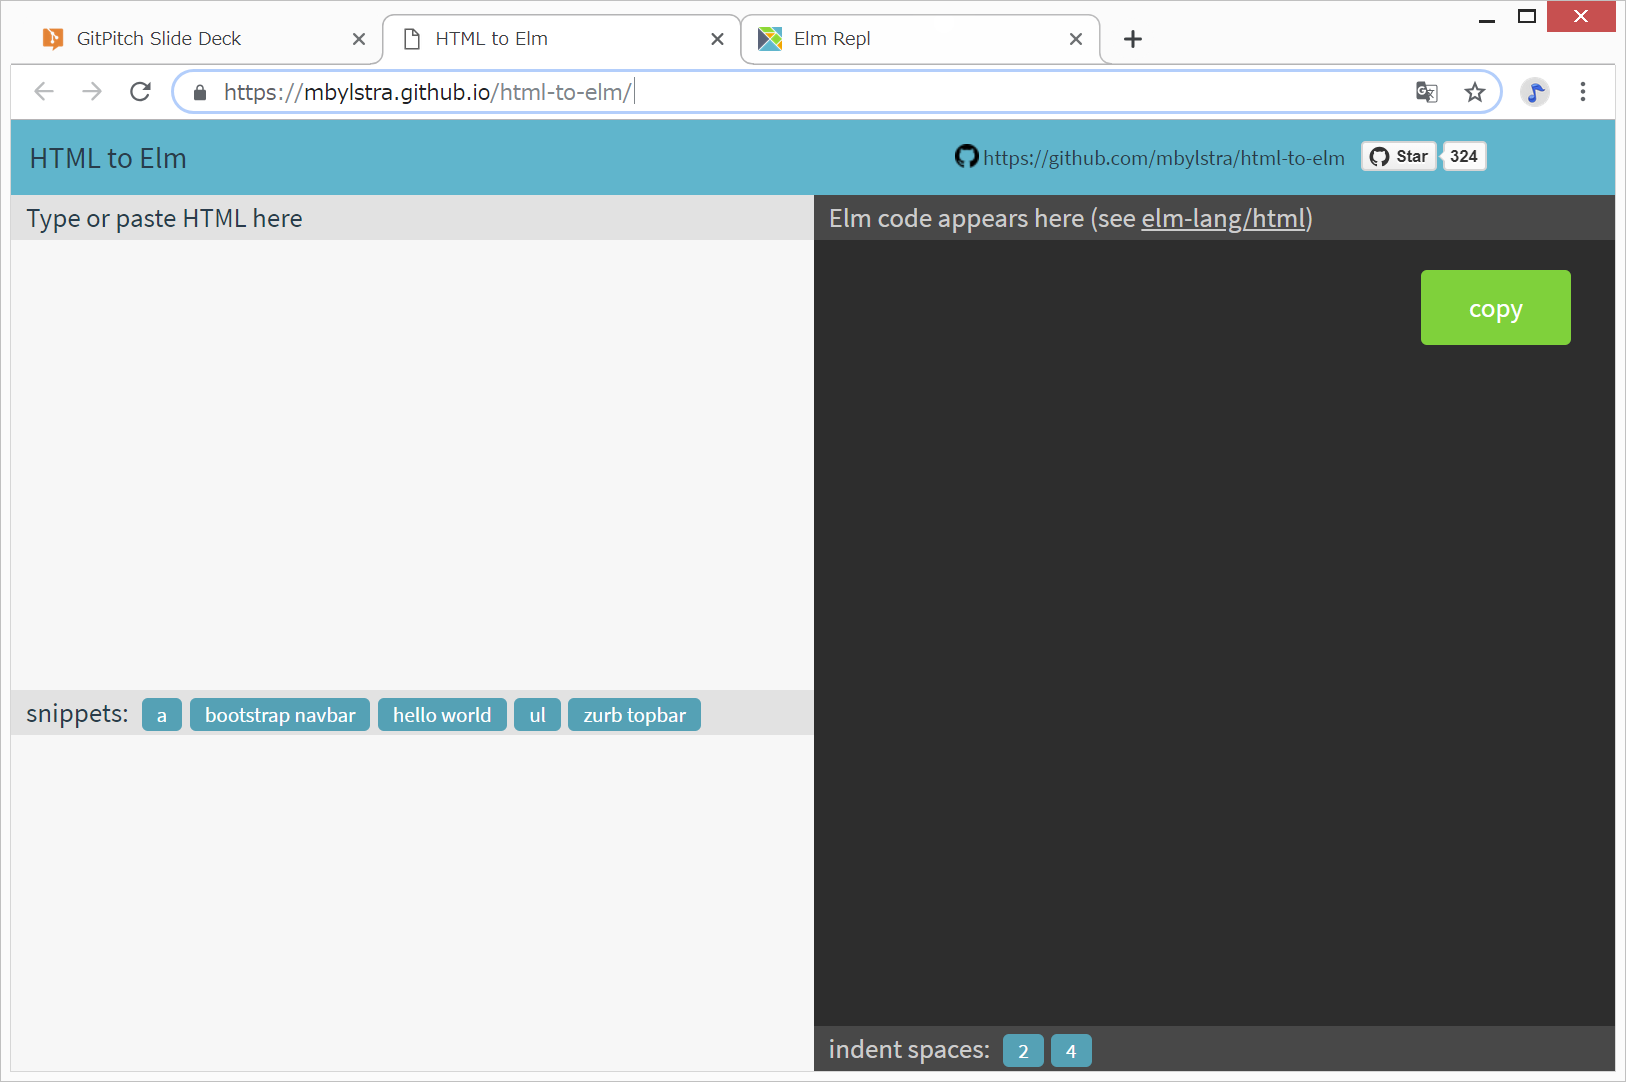Set indent spaces to 4

click(1071, 1051)
